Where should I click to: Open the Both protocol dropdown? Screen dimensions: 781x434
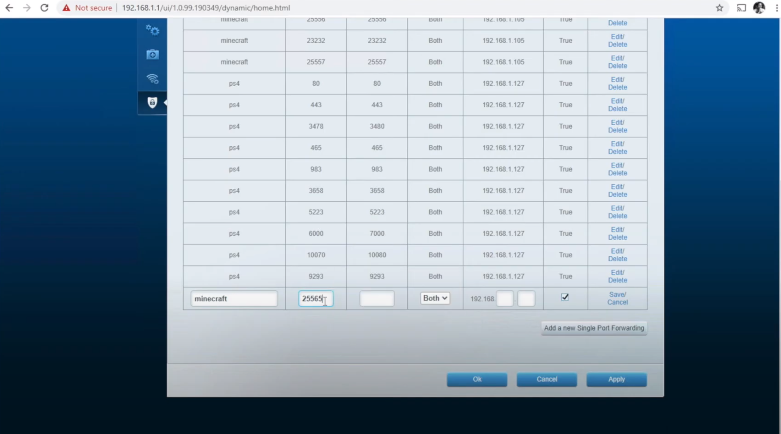(434, 298)
